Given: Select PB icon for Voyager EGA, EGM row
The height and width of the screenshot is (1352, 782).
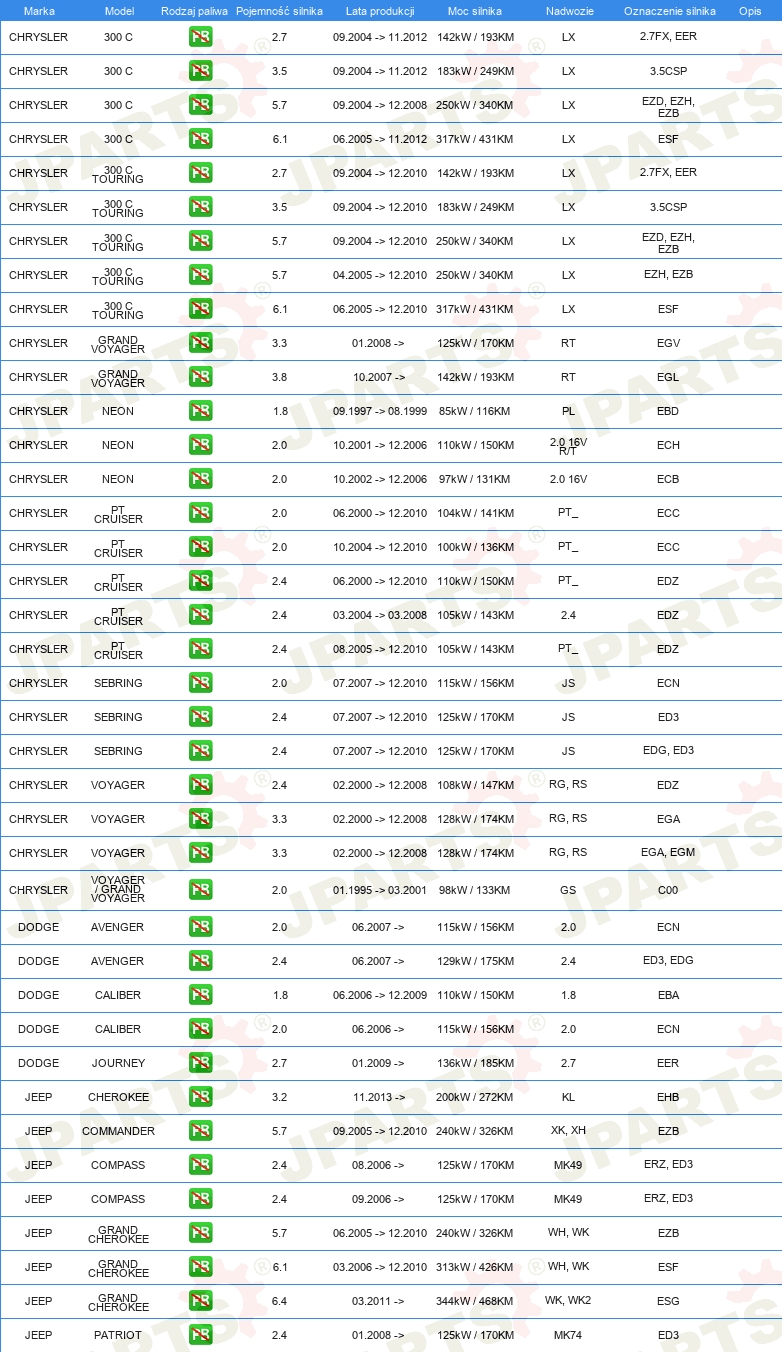Looking at the screenshot, I should click(x=200, y=853).
